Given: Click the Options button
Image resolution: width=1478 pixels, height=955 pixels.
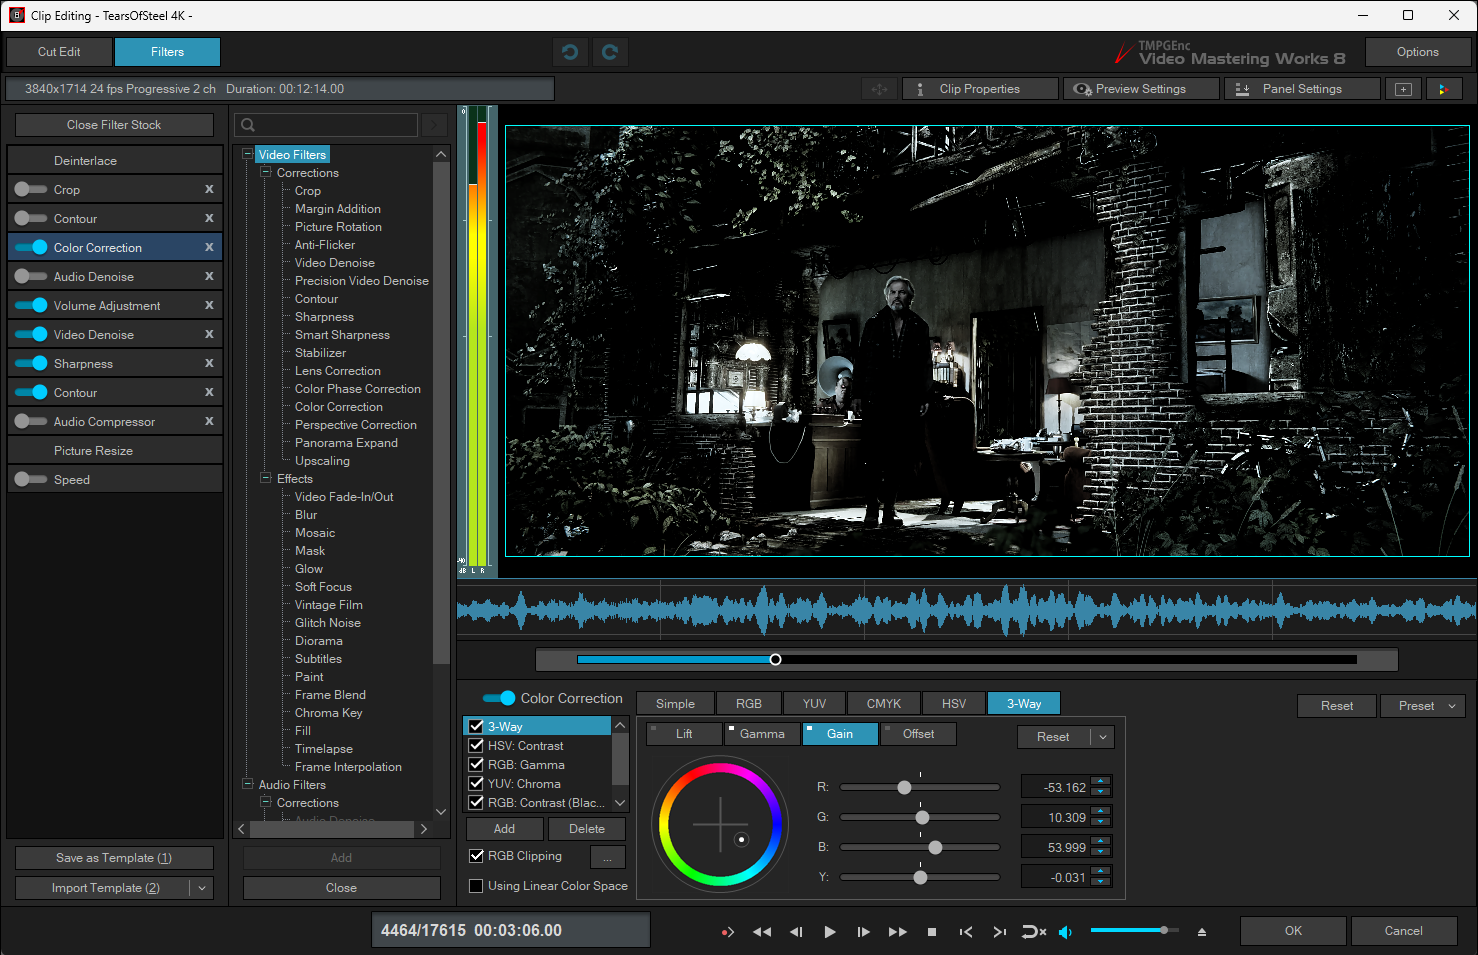Looking at the screenshot, I should 1418,52.
